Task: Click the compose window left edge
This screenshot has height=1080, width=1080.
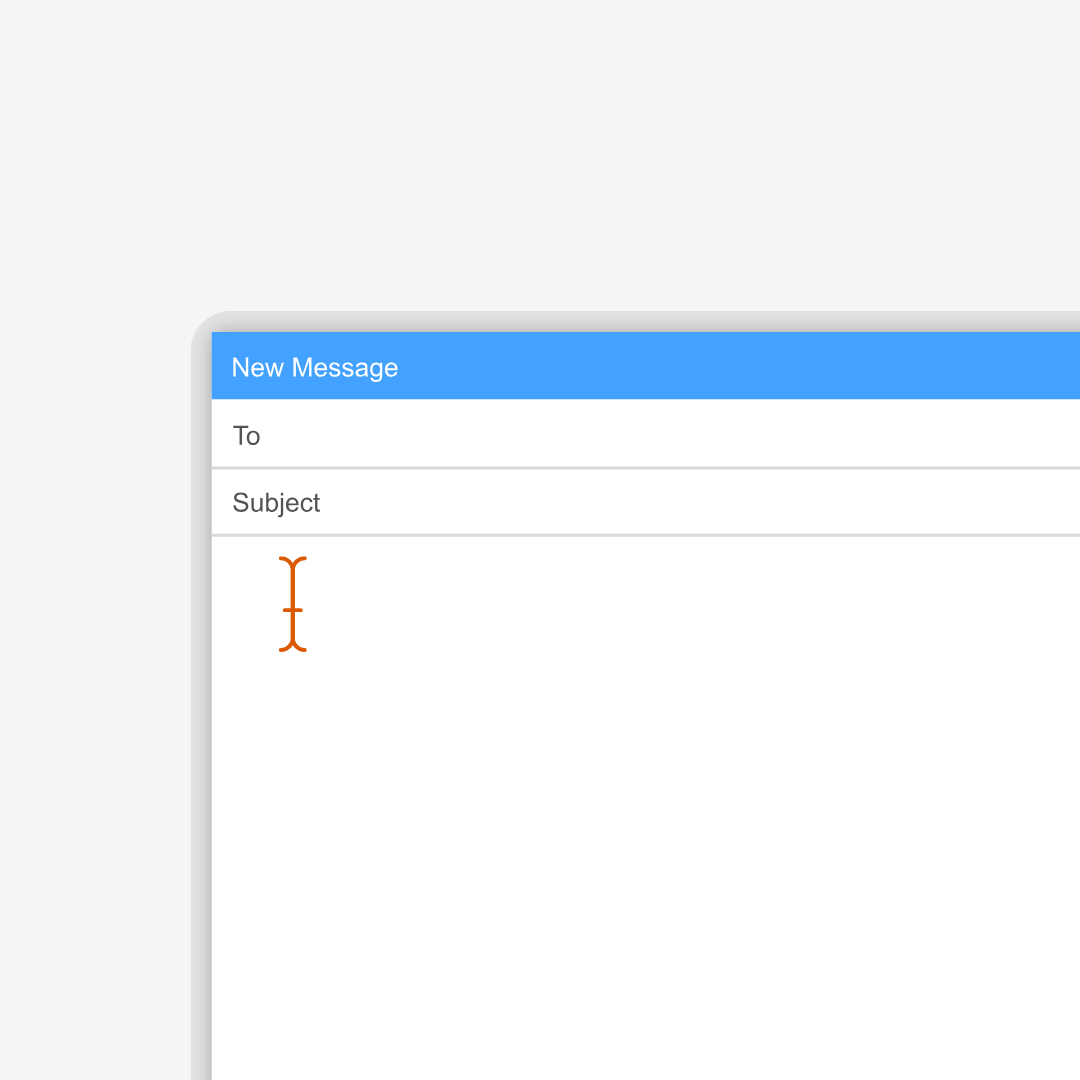Action: (213, 700)
